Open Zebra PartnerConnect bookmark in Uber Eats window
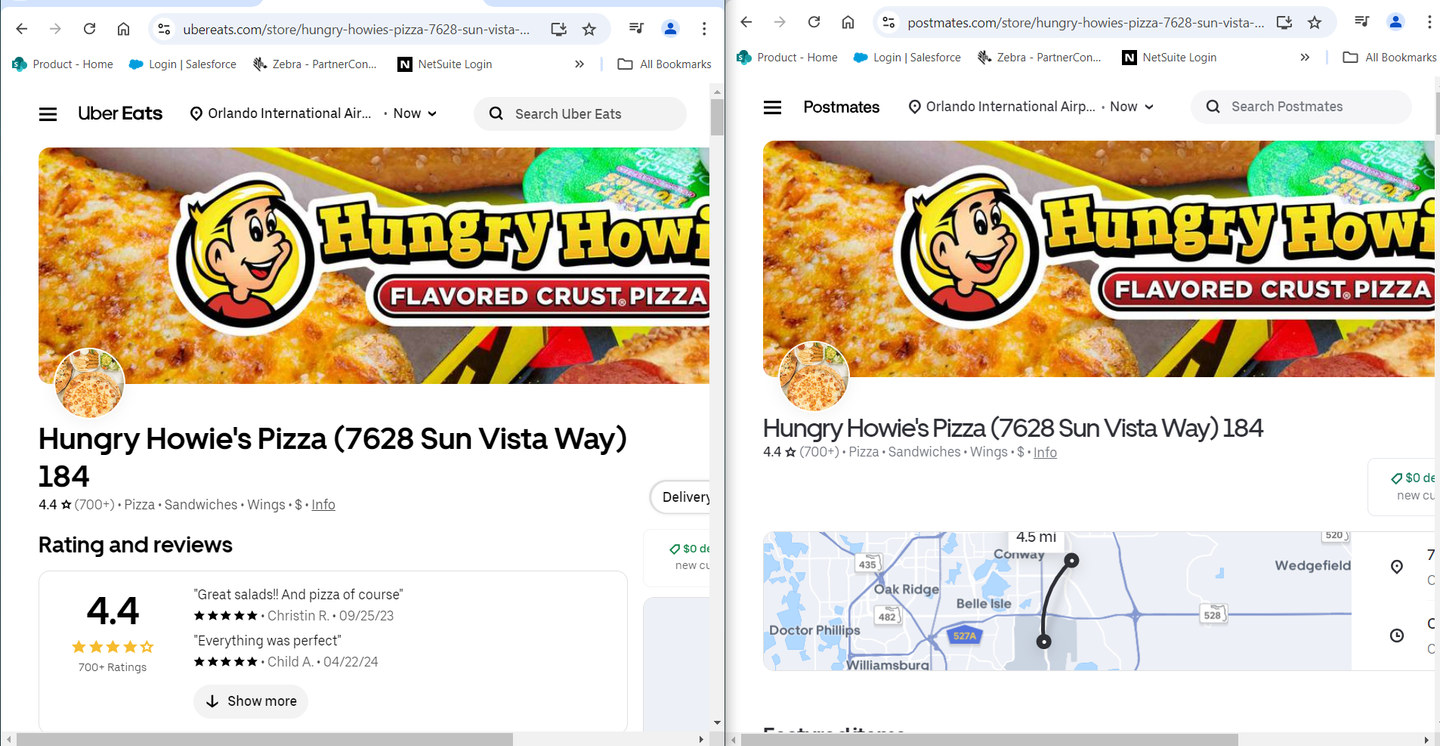 [x=314, y=64]
